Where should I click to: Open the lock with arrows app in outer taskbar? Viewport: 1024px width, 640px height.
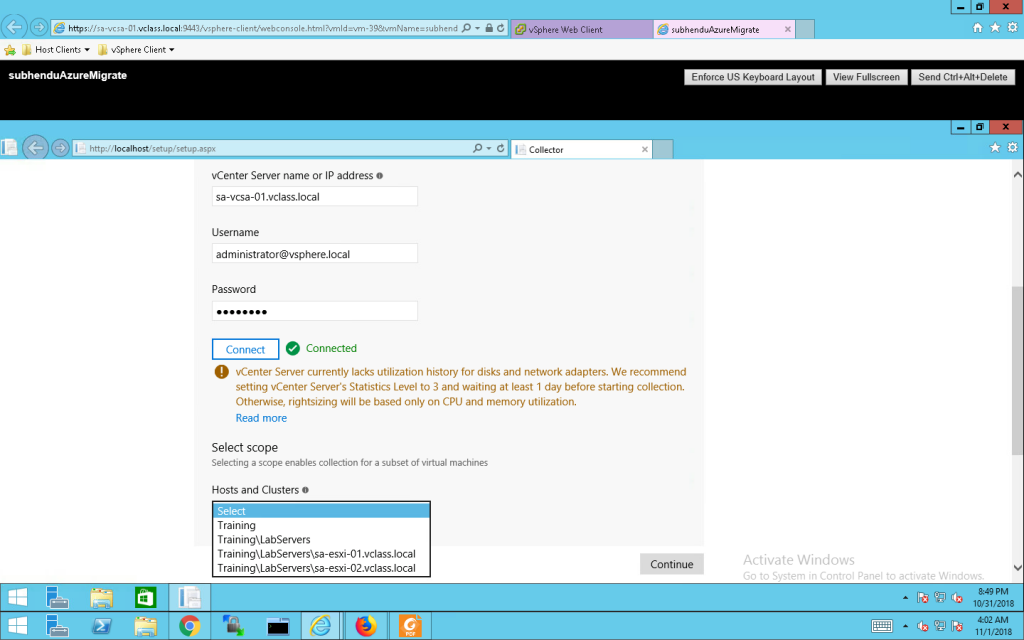tap(233, 626)
